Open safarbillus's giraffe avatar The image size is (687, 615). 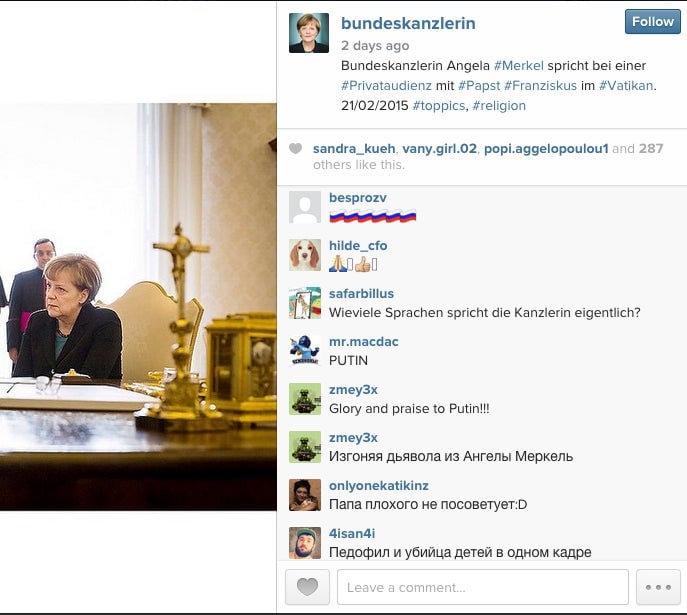[305, 303]
